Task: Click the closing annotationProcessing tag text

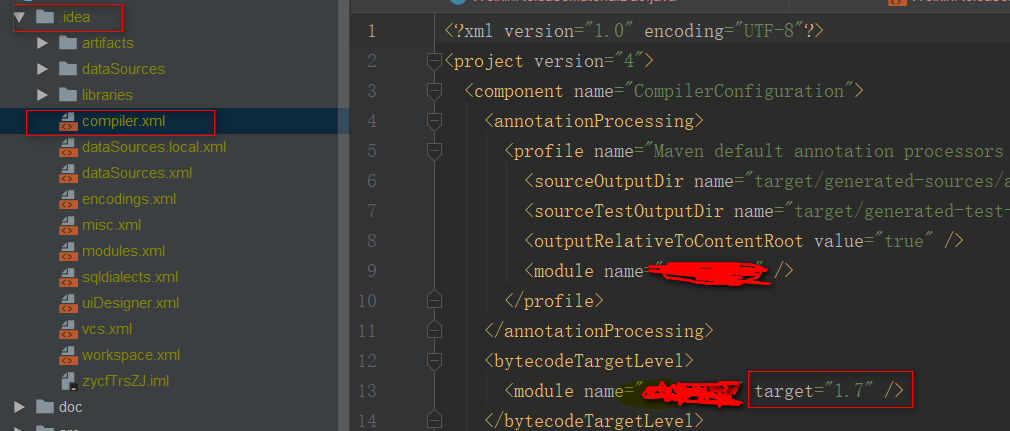Action: tap(599, 330)
